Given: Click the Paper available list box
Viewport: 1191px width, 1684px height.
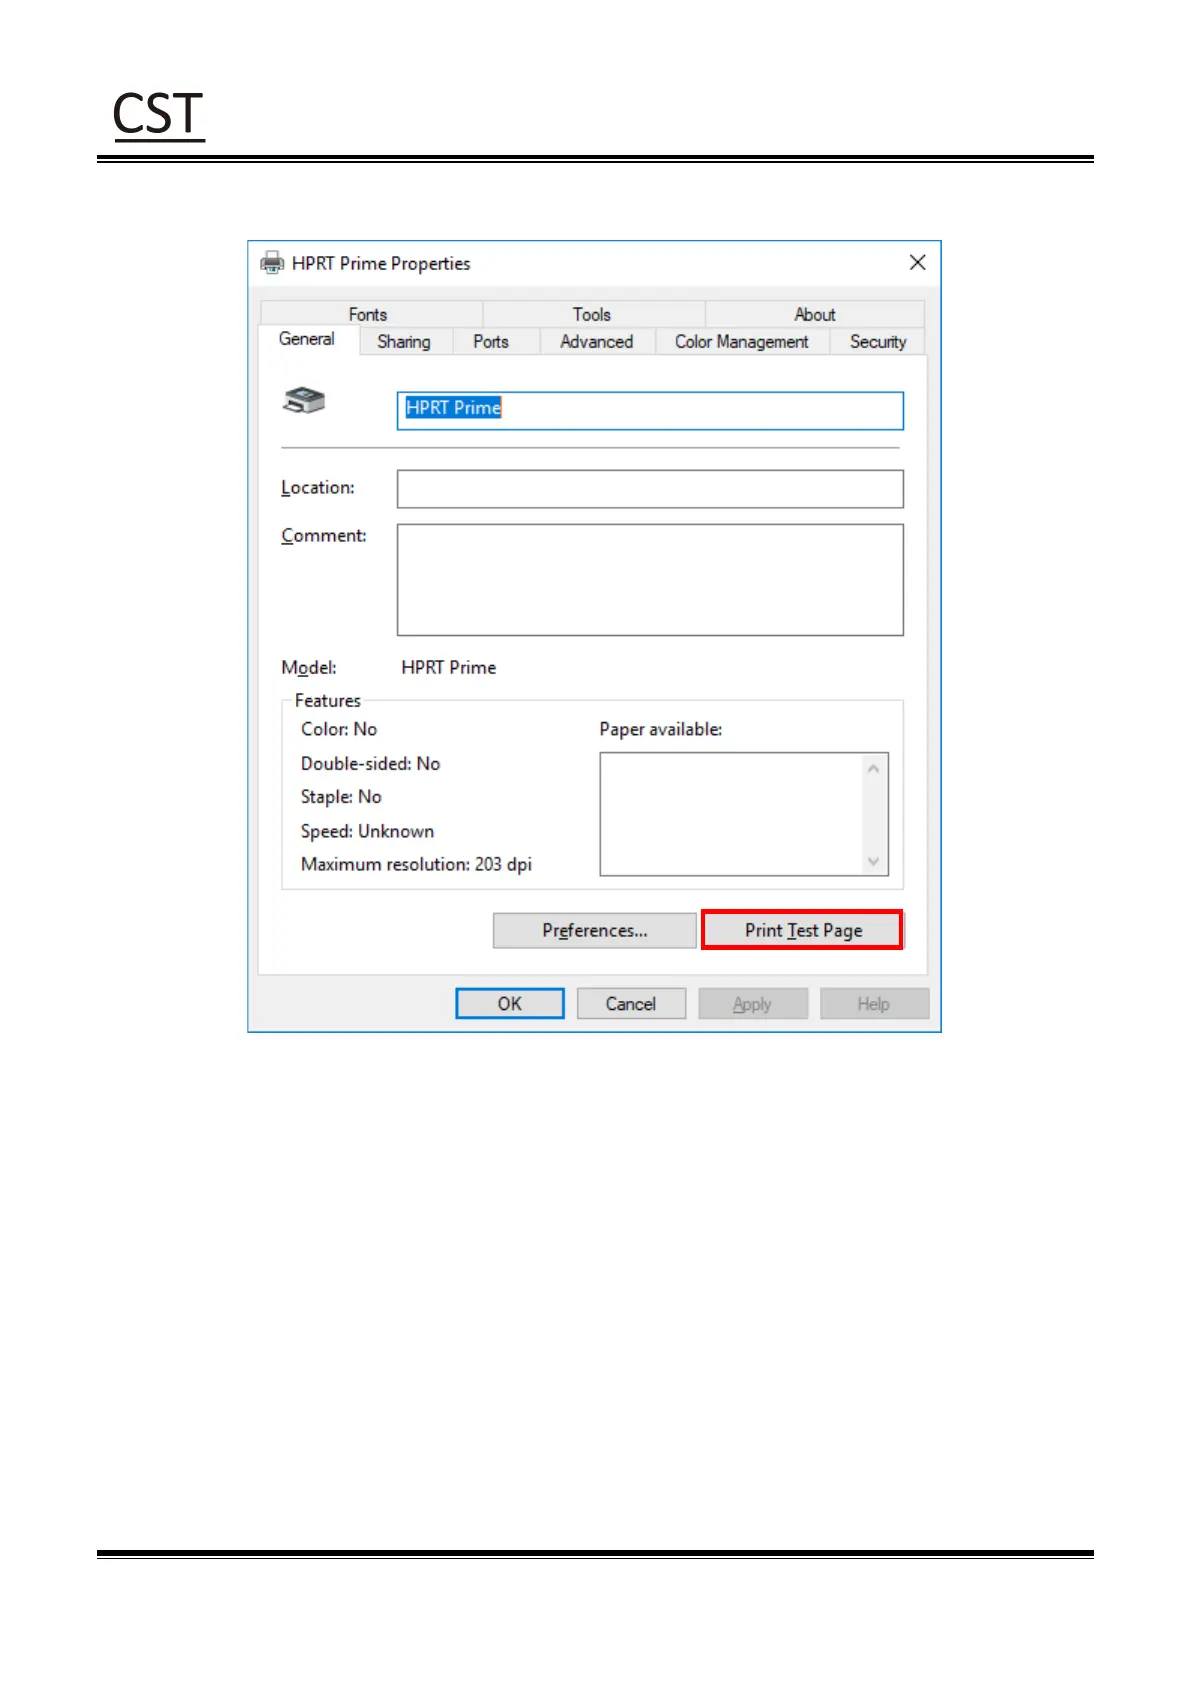Looking at the screenshot, I should pyautogui.click(x=744, y=814).
